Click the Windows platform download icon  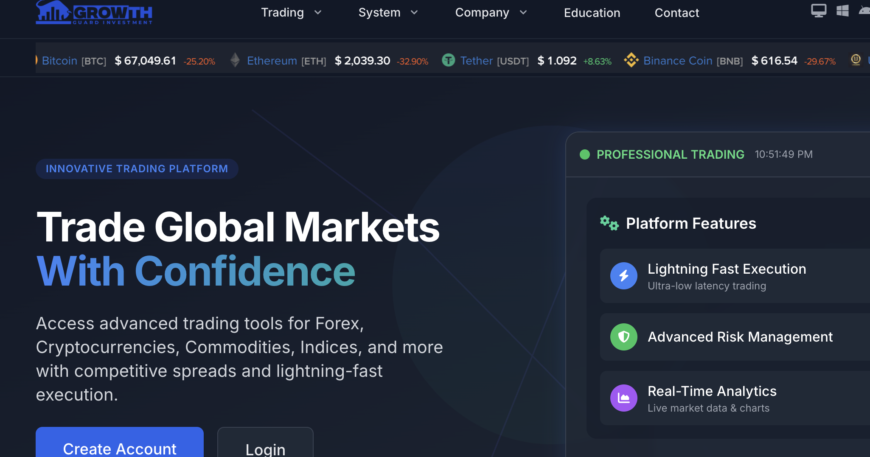(842, 11)
